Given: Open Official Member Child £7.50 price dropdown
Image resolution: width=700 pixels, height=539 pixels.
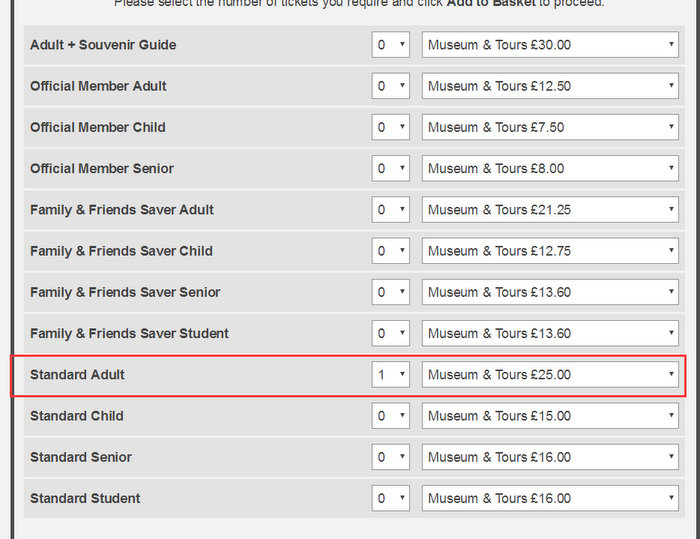Looking at the screenshot, I should coord(550,127).
